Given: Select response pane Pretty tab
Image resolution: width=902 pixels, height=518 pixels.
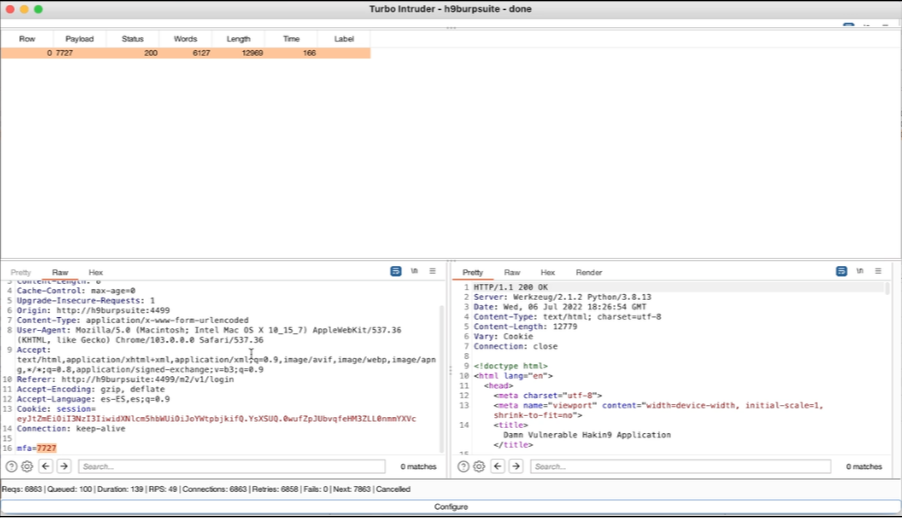Looking at the screenshot, I should pyautogui.click(x=472, y=272).
